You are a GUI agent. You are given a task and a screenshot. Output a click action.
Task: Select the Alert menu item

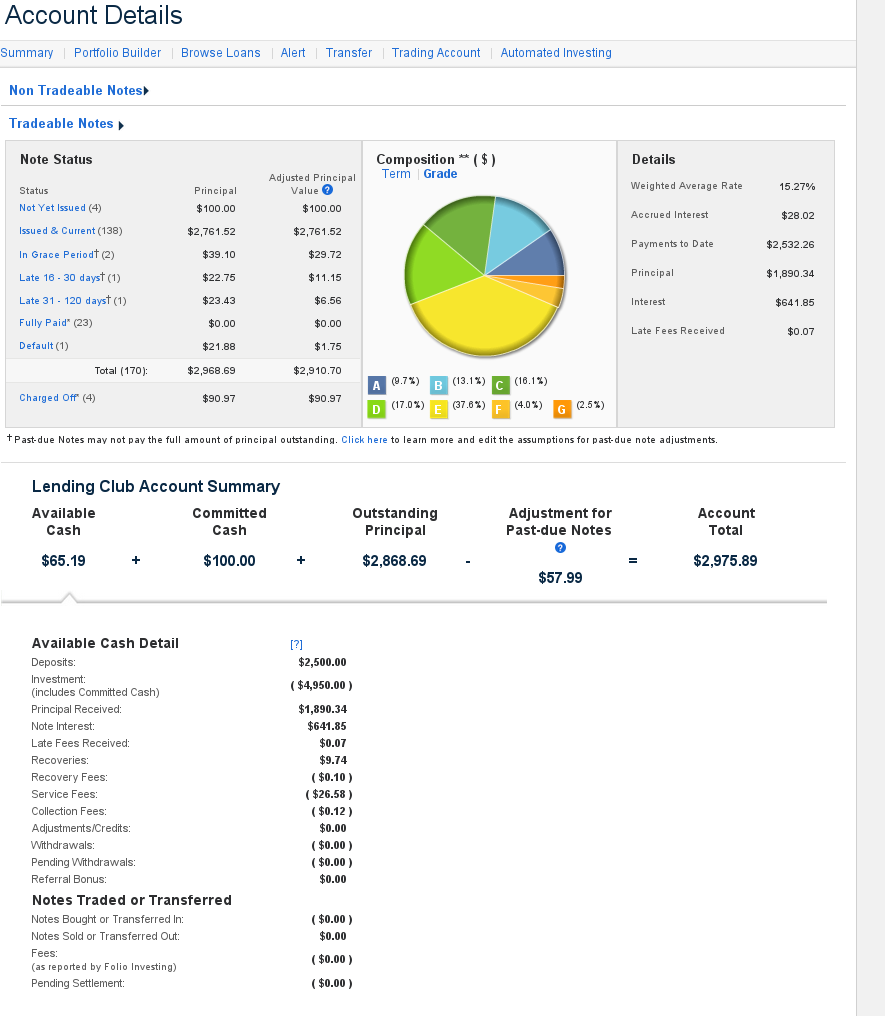293,52
